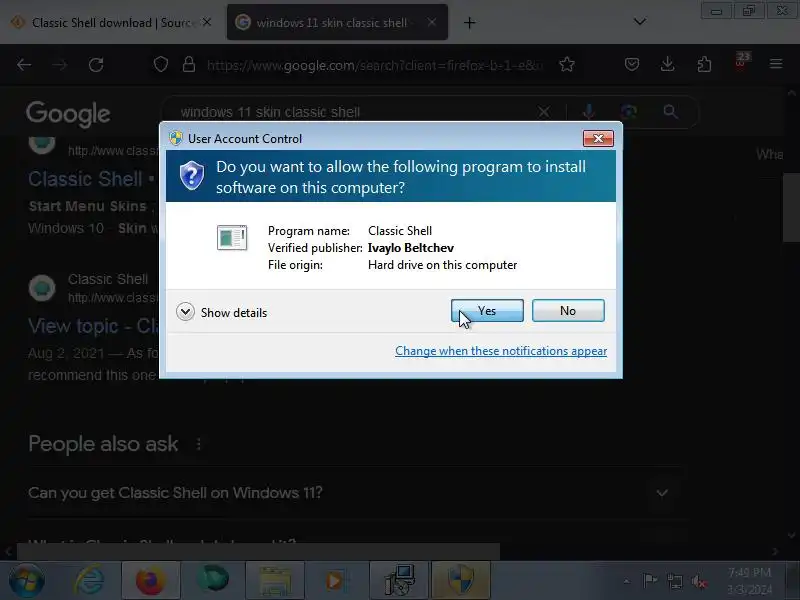800x600 pixels.
Task: Open the list all tabs dropdown arrow
Action: point(640,21)
